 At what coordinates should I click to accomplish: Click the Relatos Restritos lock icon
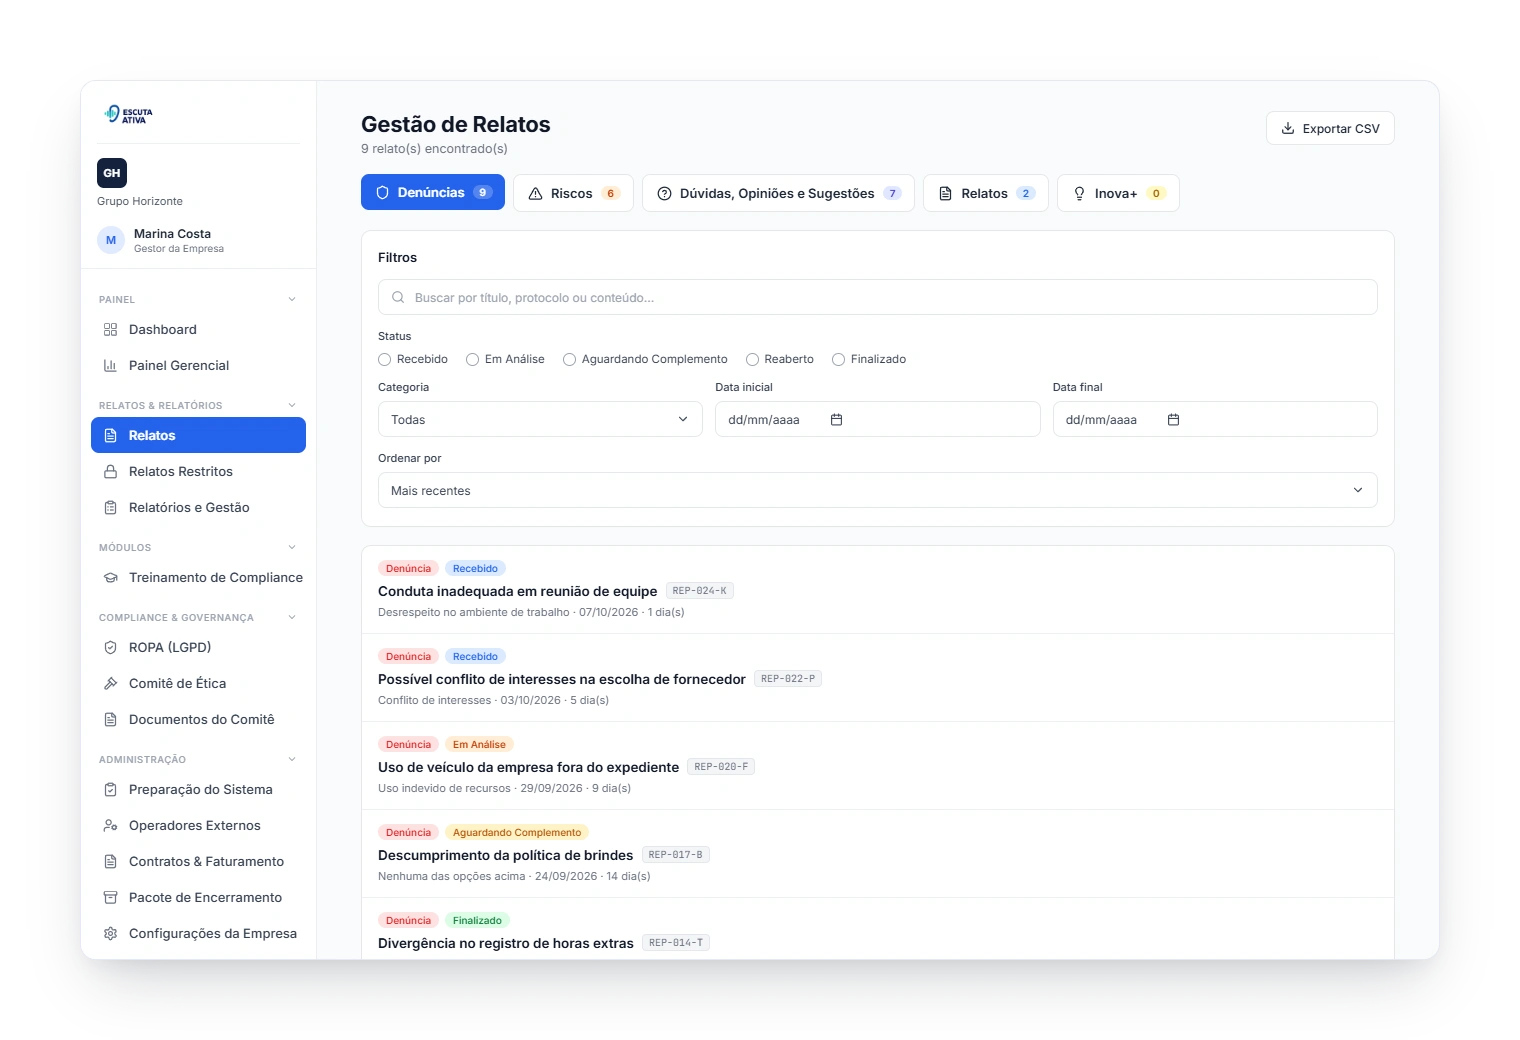[x=111, y=472]
